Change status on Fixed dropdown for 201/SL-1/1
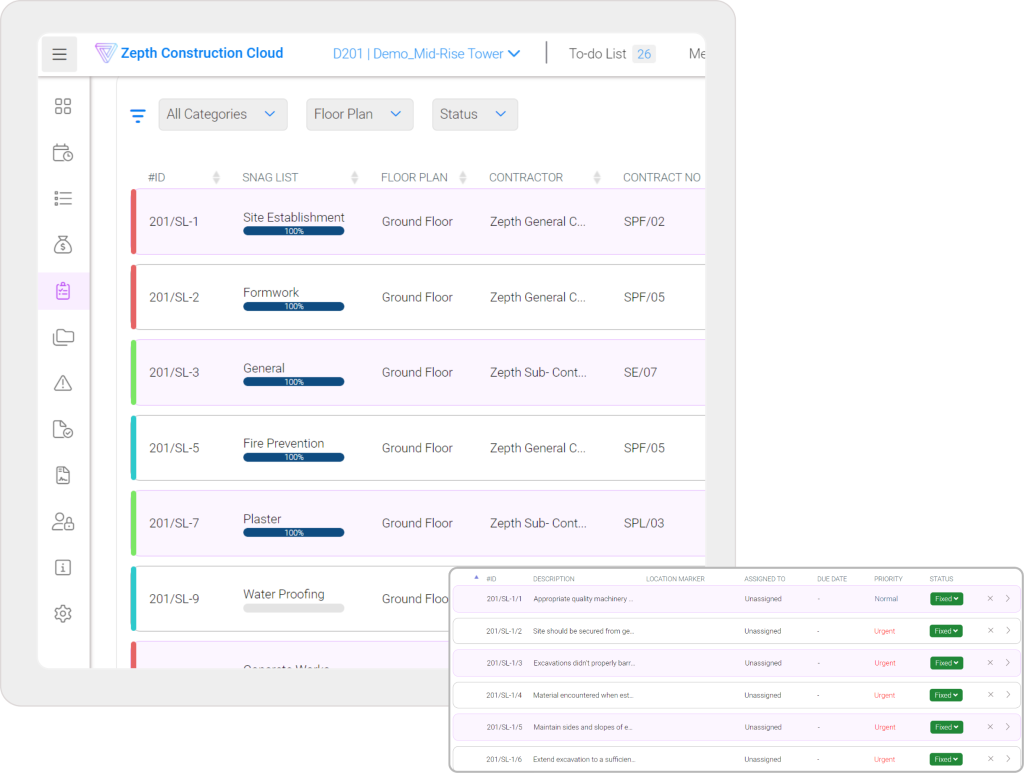The image size is (1024, 773). tap(945, 598)
